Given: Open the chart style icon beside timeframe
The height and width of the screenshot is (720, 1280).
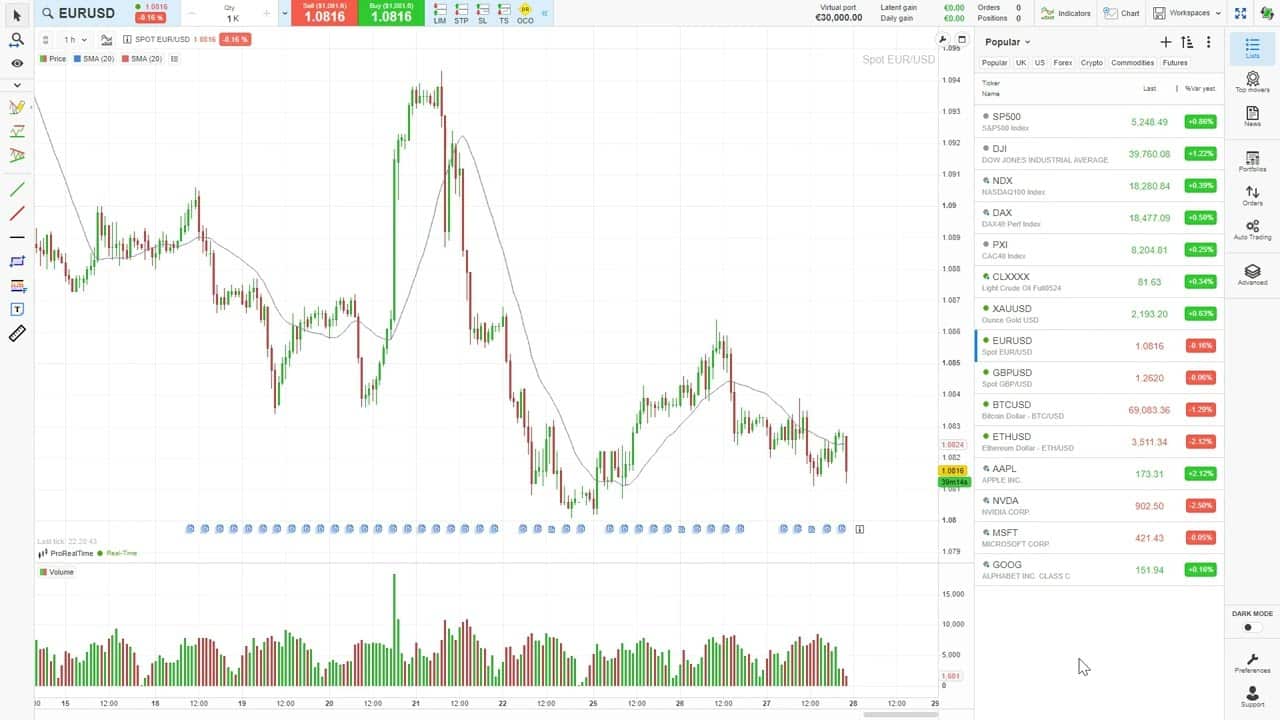Looking at the screenshot, I should tap(106, 40).
